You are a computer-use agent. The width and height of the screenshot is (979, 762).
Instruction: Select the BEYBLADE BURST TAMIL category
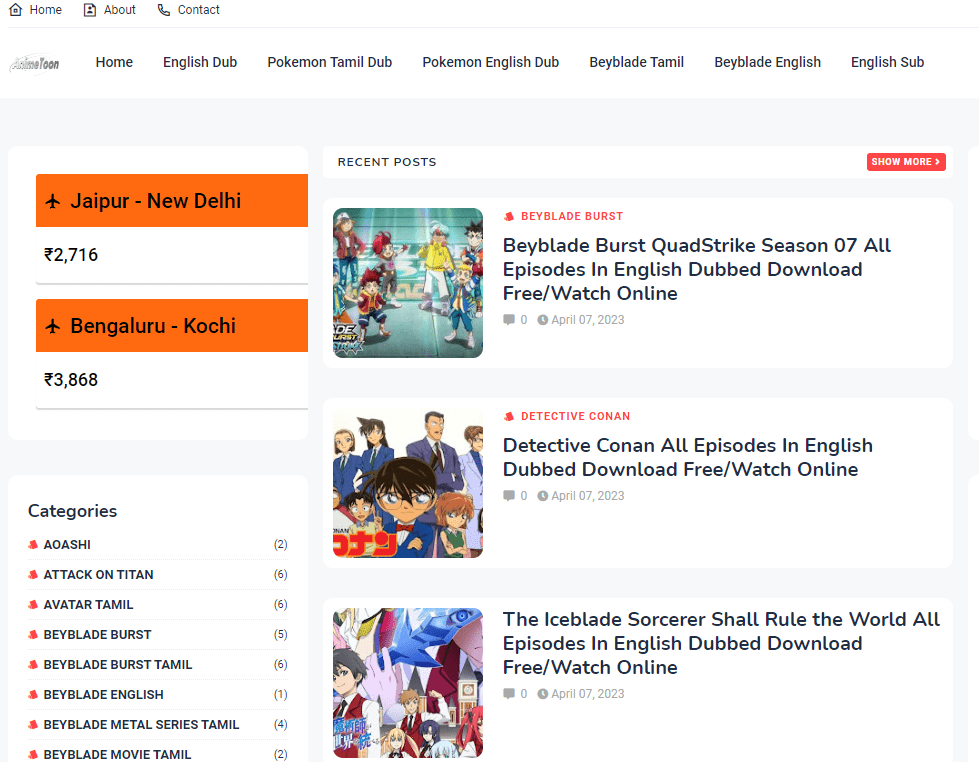[x=117, y=665]
